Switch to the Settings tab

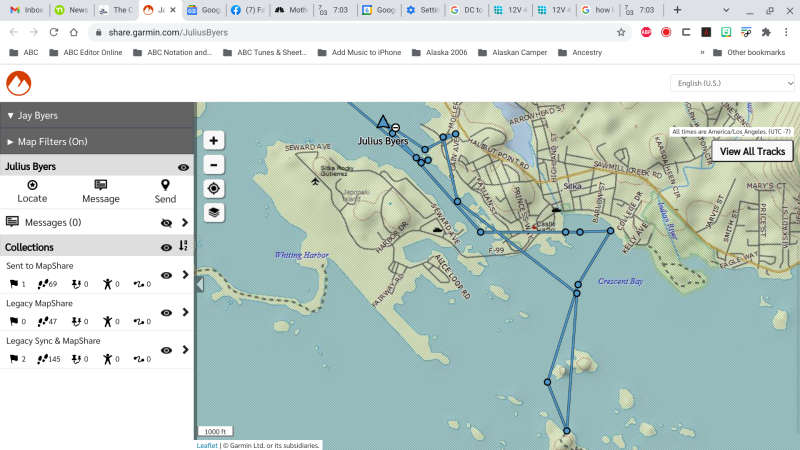pyautogui.click(x=423, y=10)
